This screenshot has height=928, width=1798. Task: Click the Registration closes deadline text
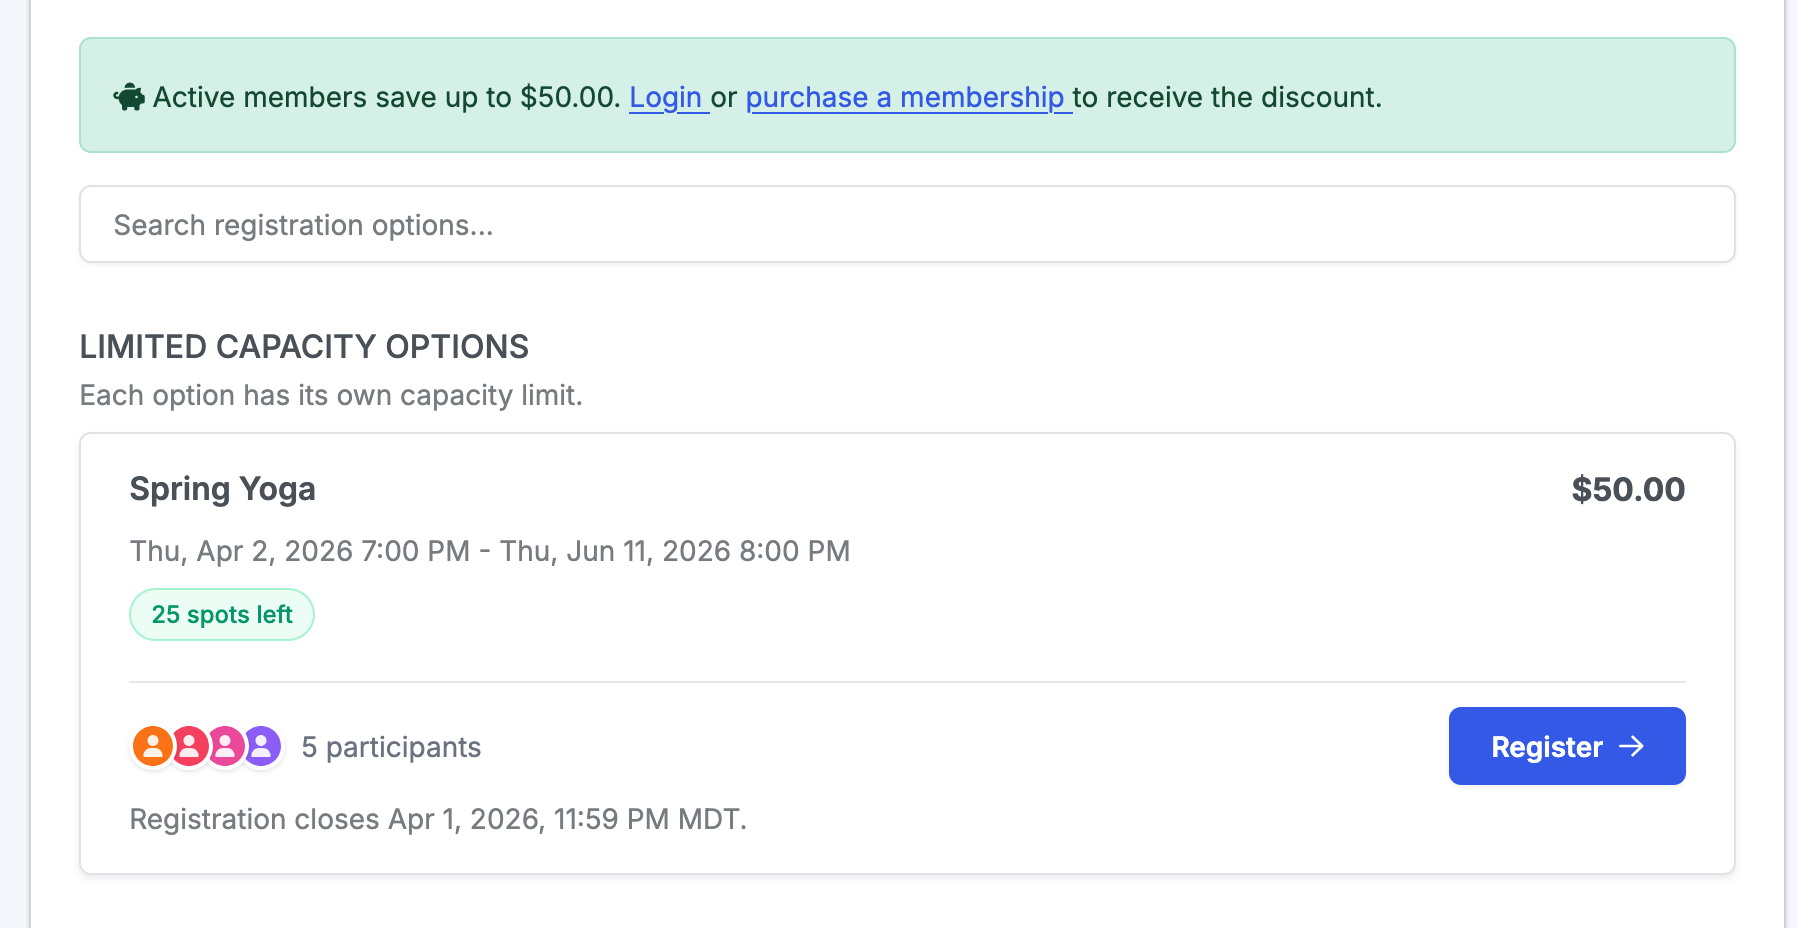438,819
